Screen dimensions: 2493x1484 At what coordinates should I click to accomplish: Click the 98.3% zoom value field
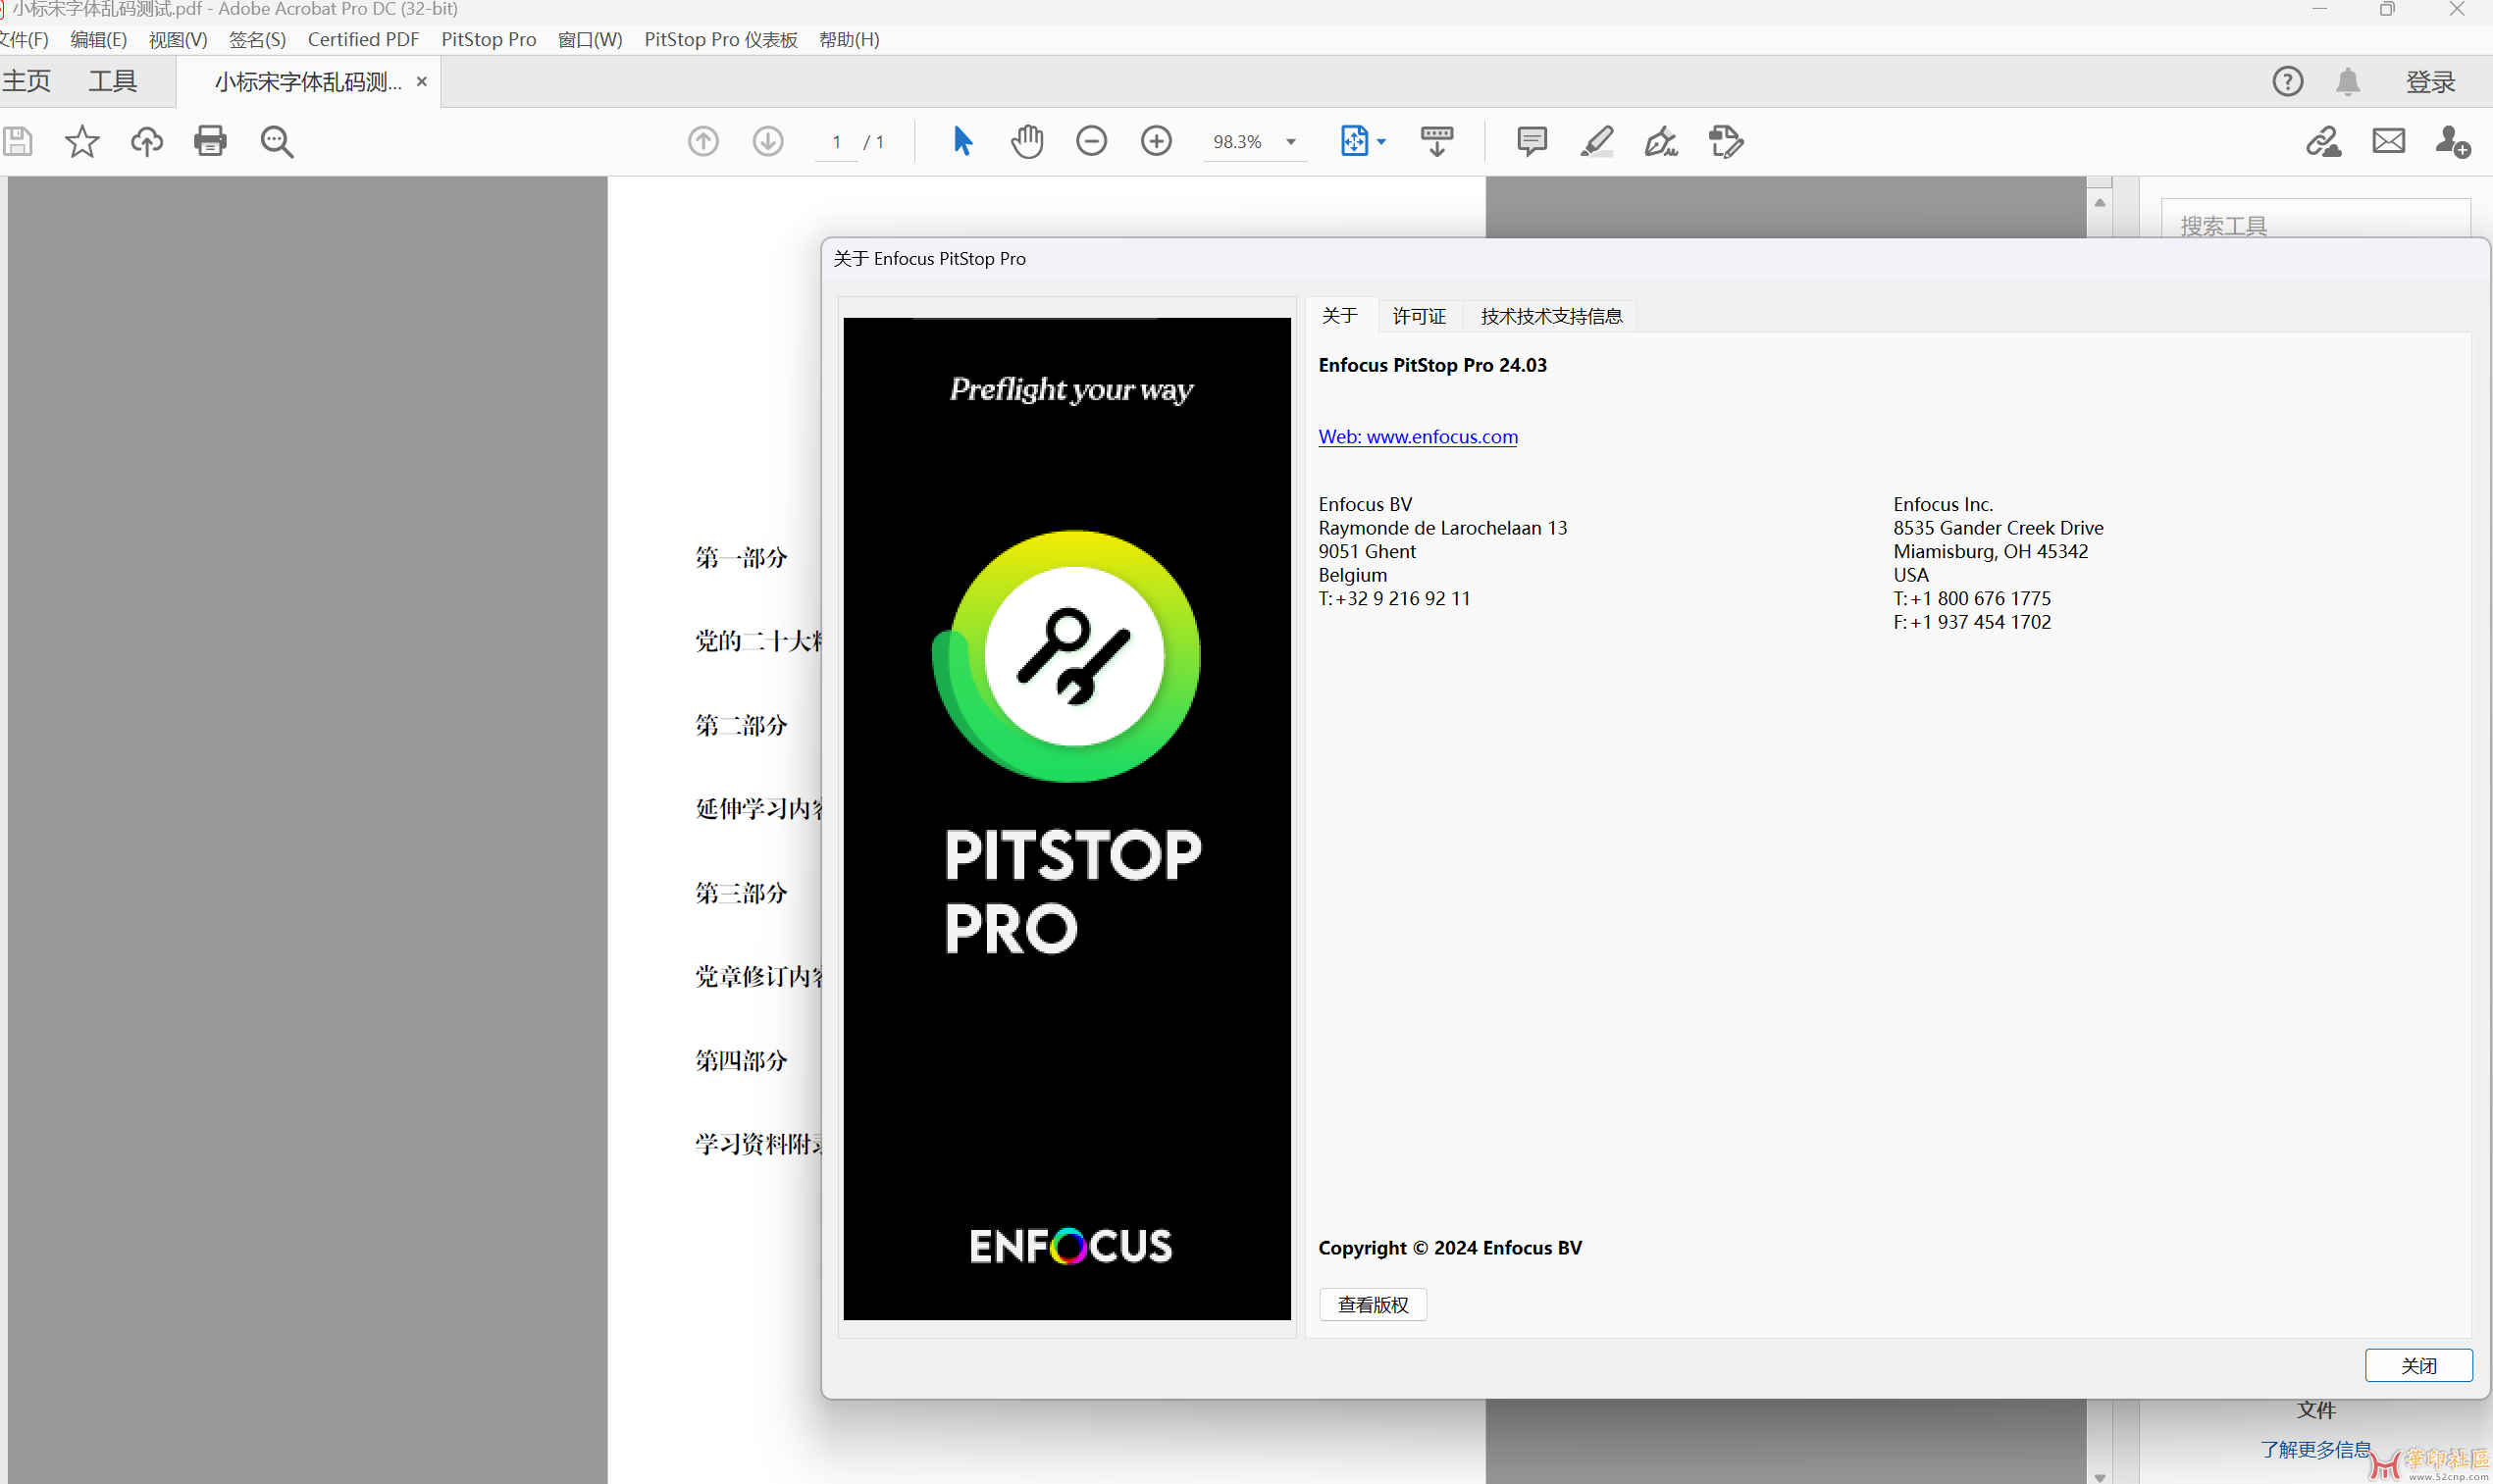pyautogui.click(x=1237, y=142)
